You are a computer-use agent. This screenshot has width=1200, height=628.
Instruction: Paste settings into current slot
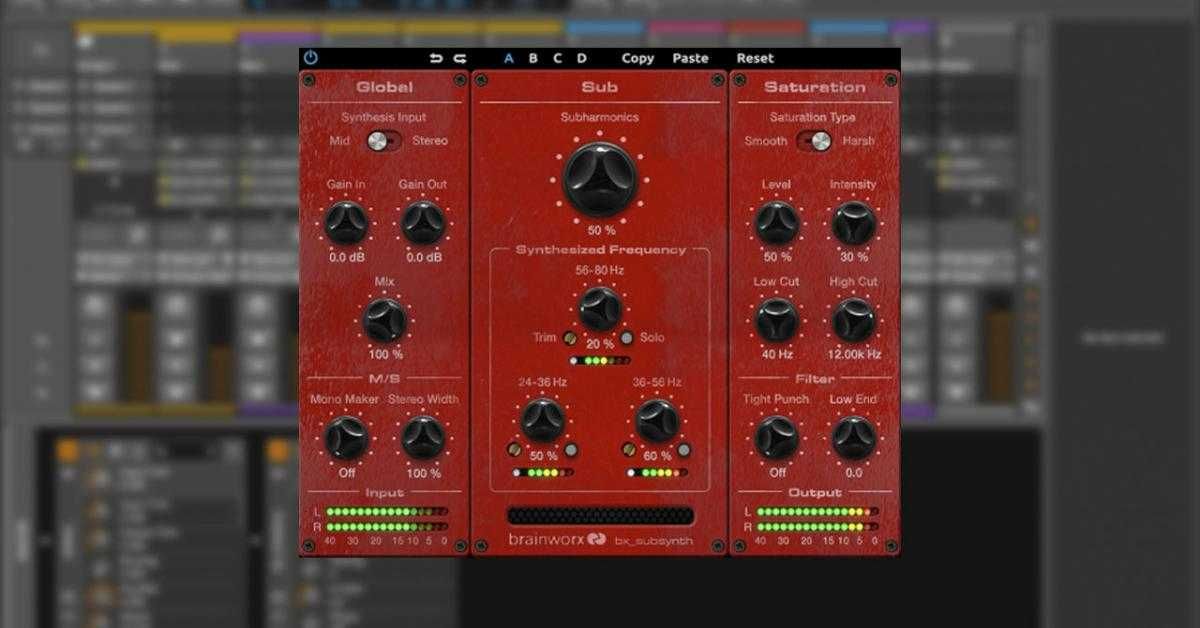[691, 58]
